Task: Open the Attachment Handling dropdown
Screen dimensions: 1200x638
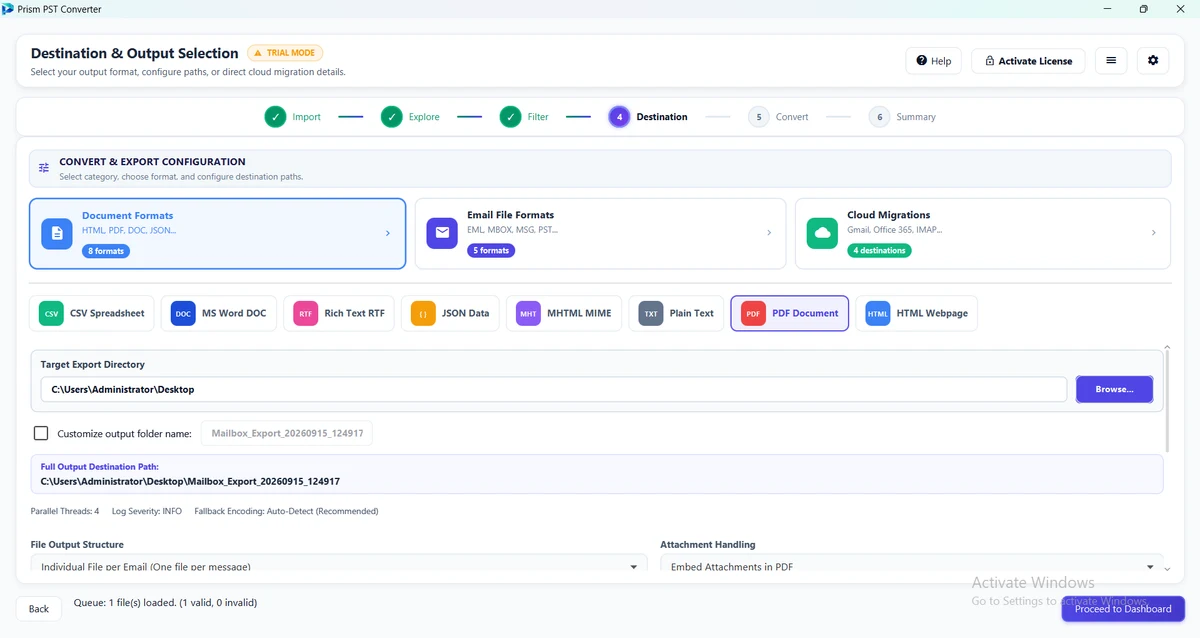Action: click(911, 566)
